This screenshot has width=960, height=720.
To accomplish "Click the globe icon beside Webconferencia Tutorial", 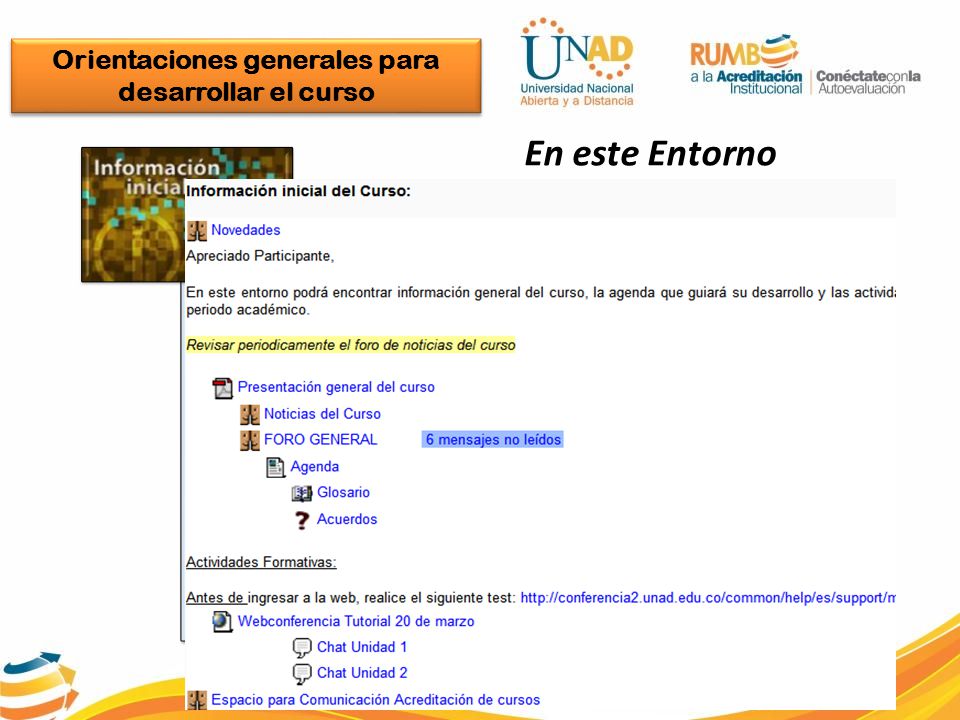I will pos(222,621).
